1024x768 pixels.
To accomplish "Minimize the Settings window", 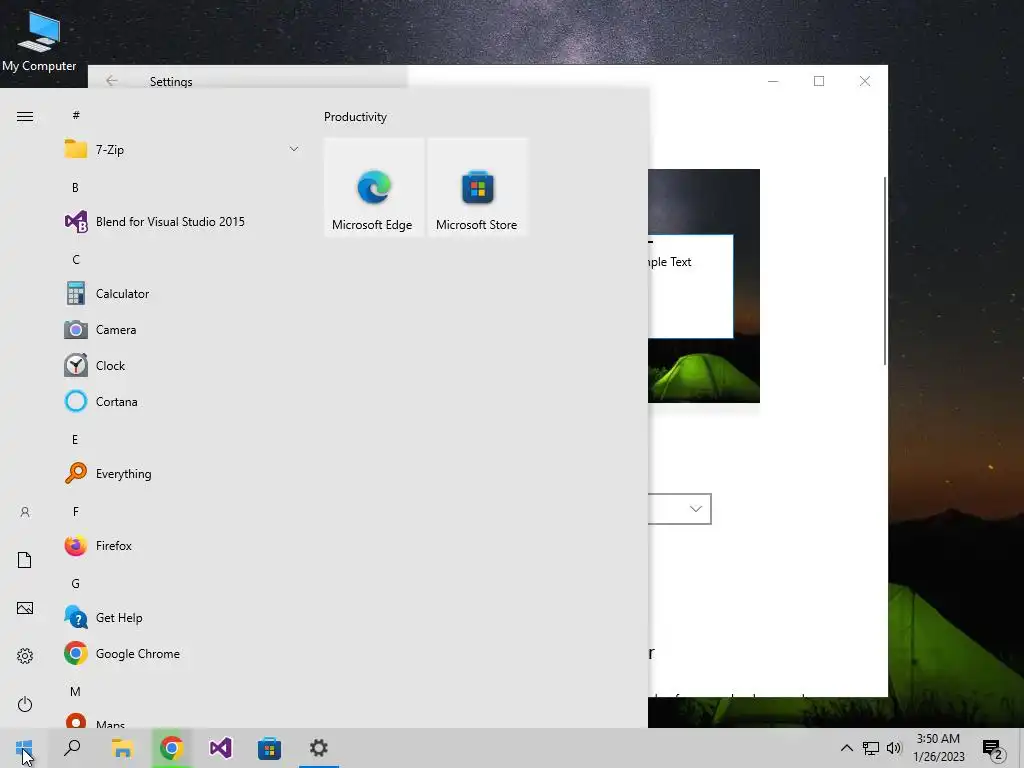I will [x=773, y=81].
